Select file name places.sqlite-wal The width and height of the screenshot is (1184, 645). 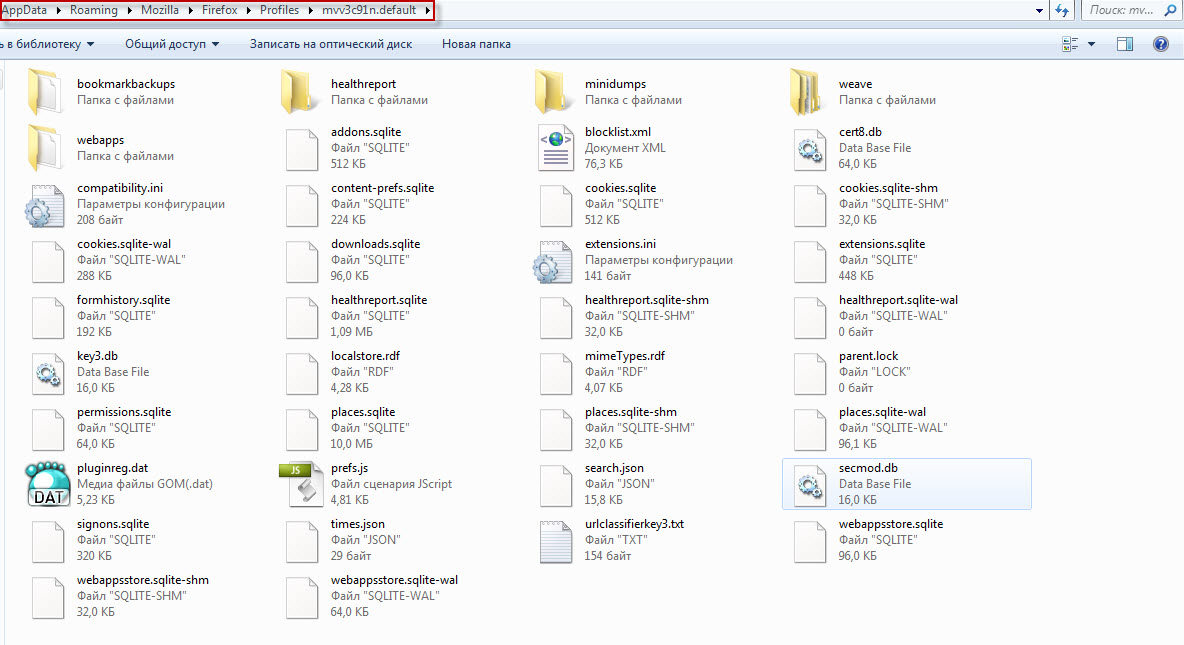[882, 412]
